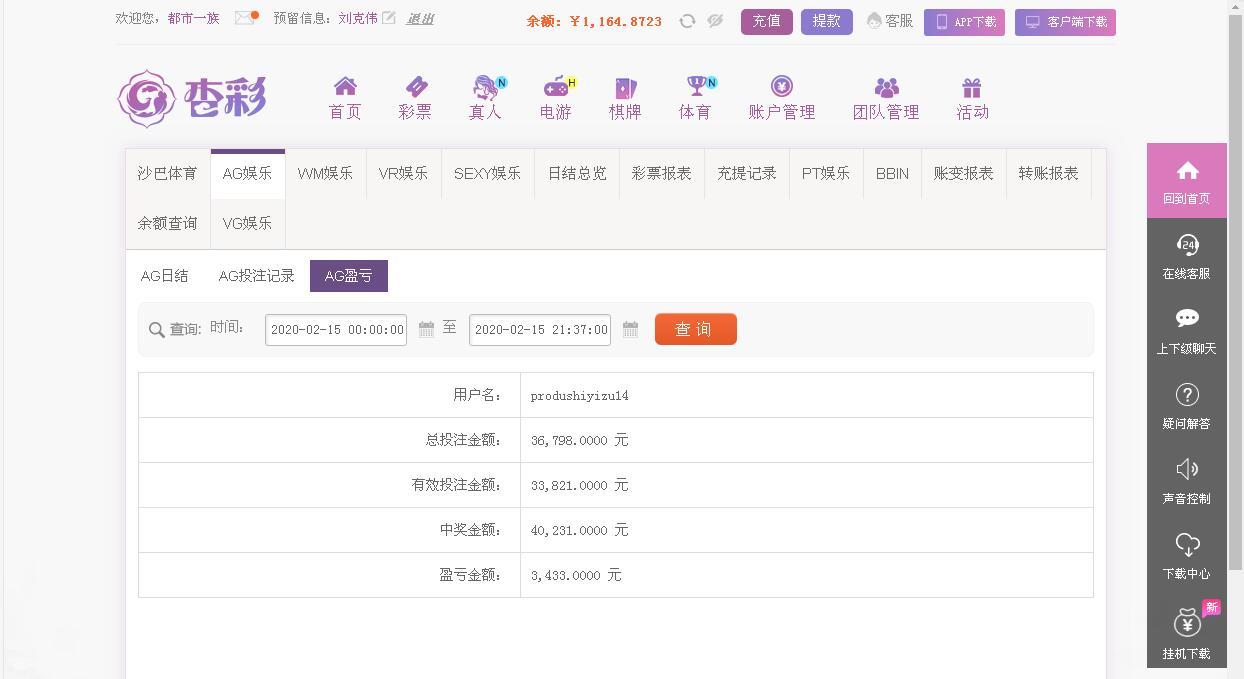
Task: Refresh the balance with circular arrows icon
Action: [688, 20]
